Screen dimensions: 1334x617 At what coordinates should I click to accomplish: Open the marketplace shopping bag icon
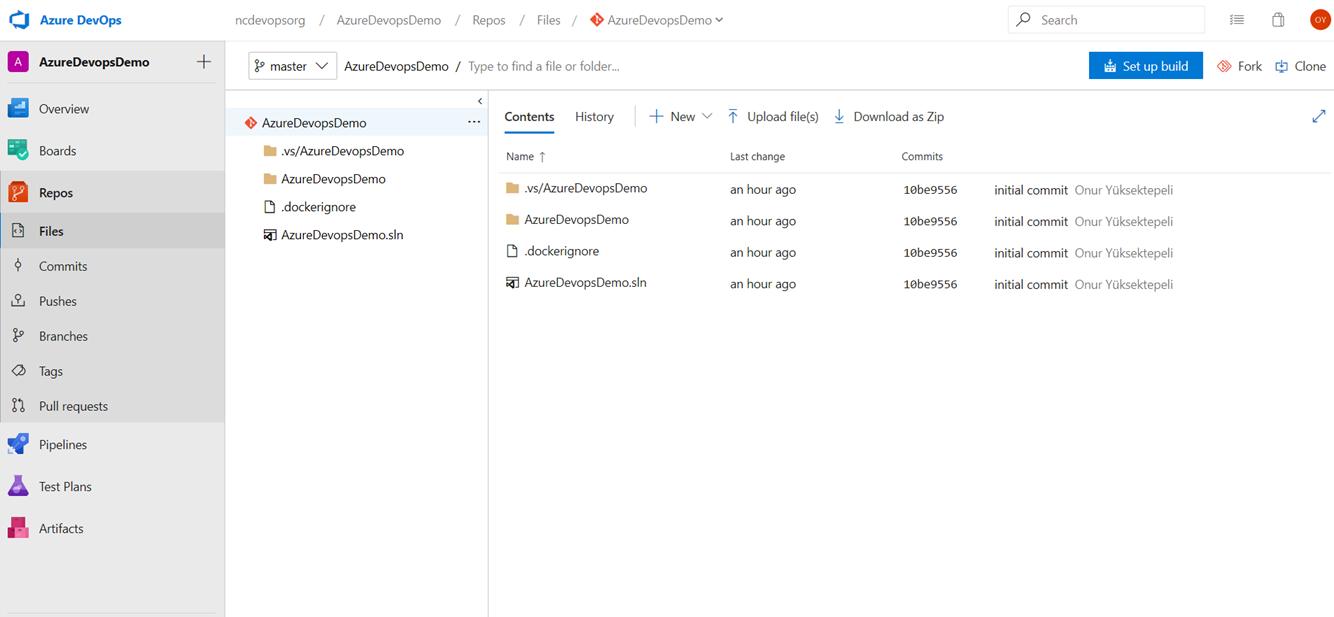[x=1278, y=20]
